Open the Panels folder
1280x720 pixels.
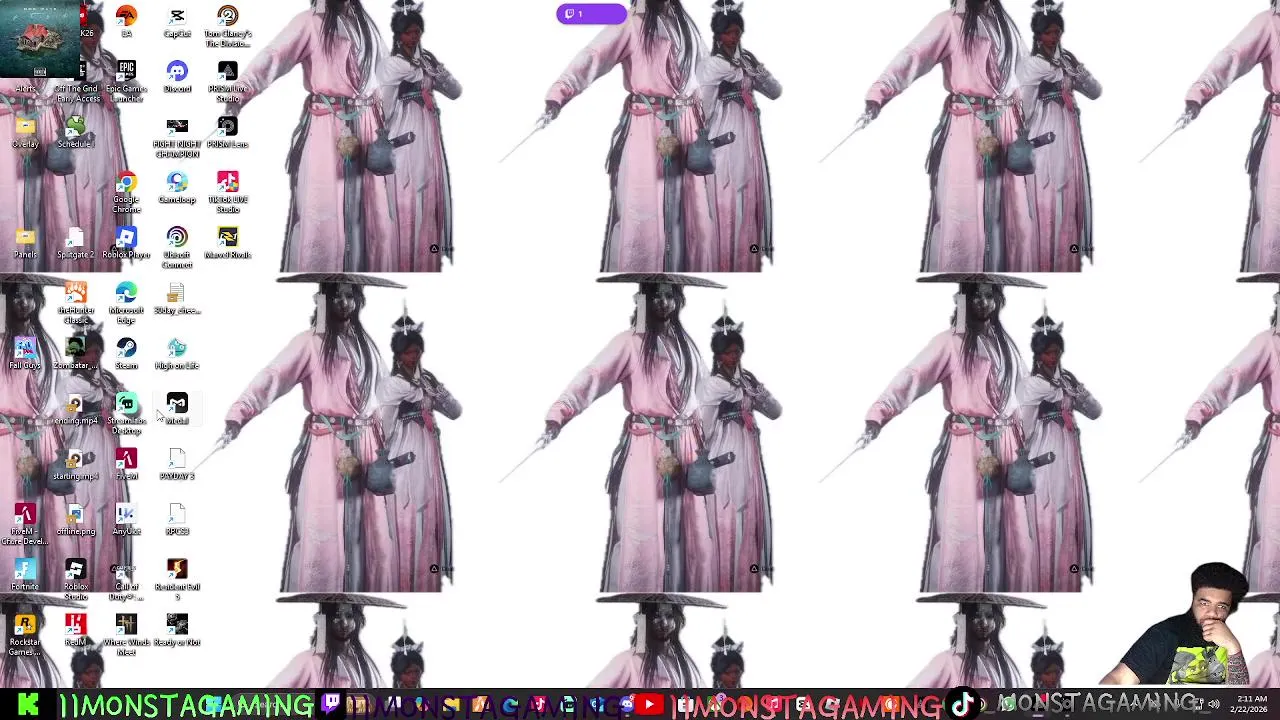click(25, 243)
